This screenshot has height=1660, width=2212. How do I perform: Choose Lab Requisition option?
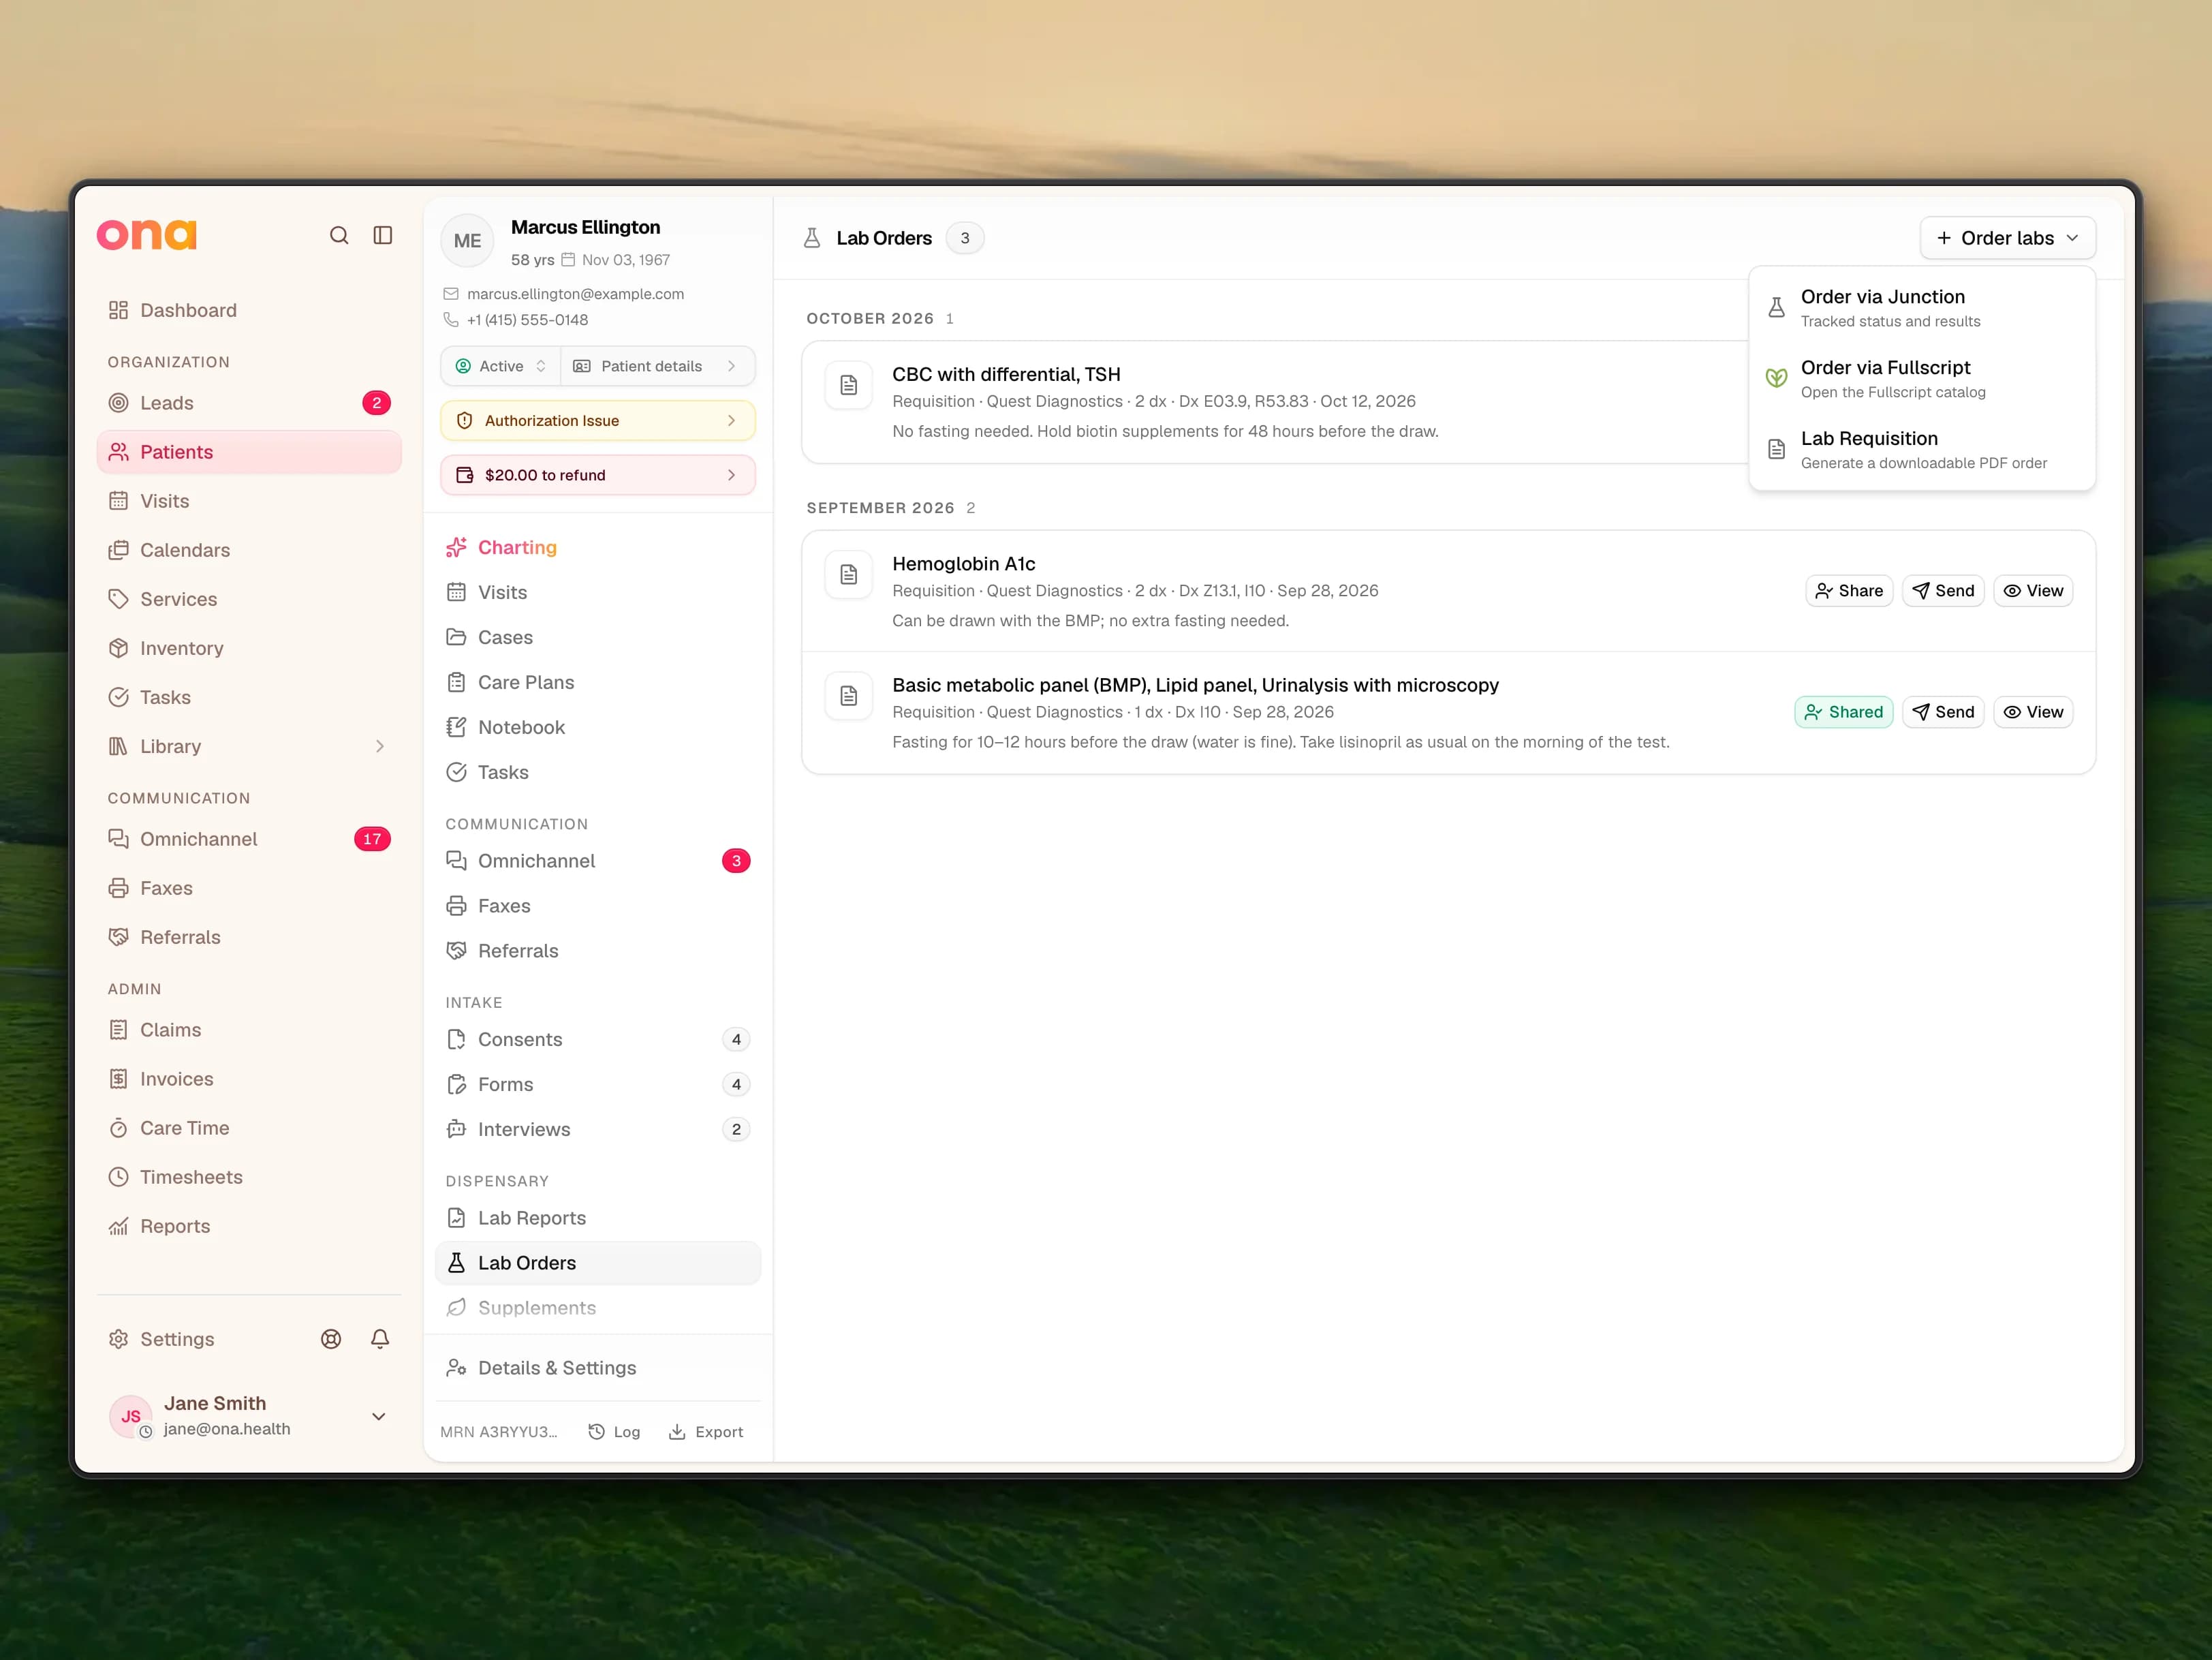[1921, 449]
